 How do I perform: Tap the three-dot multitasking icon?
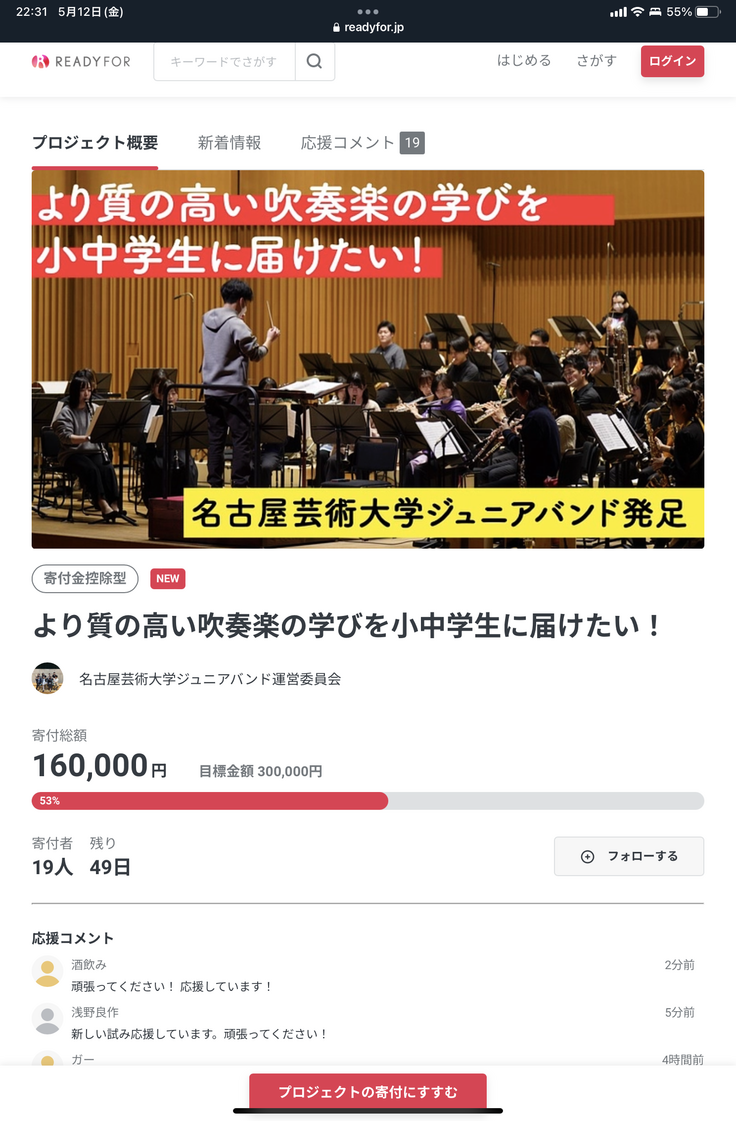tap(368, 11)
